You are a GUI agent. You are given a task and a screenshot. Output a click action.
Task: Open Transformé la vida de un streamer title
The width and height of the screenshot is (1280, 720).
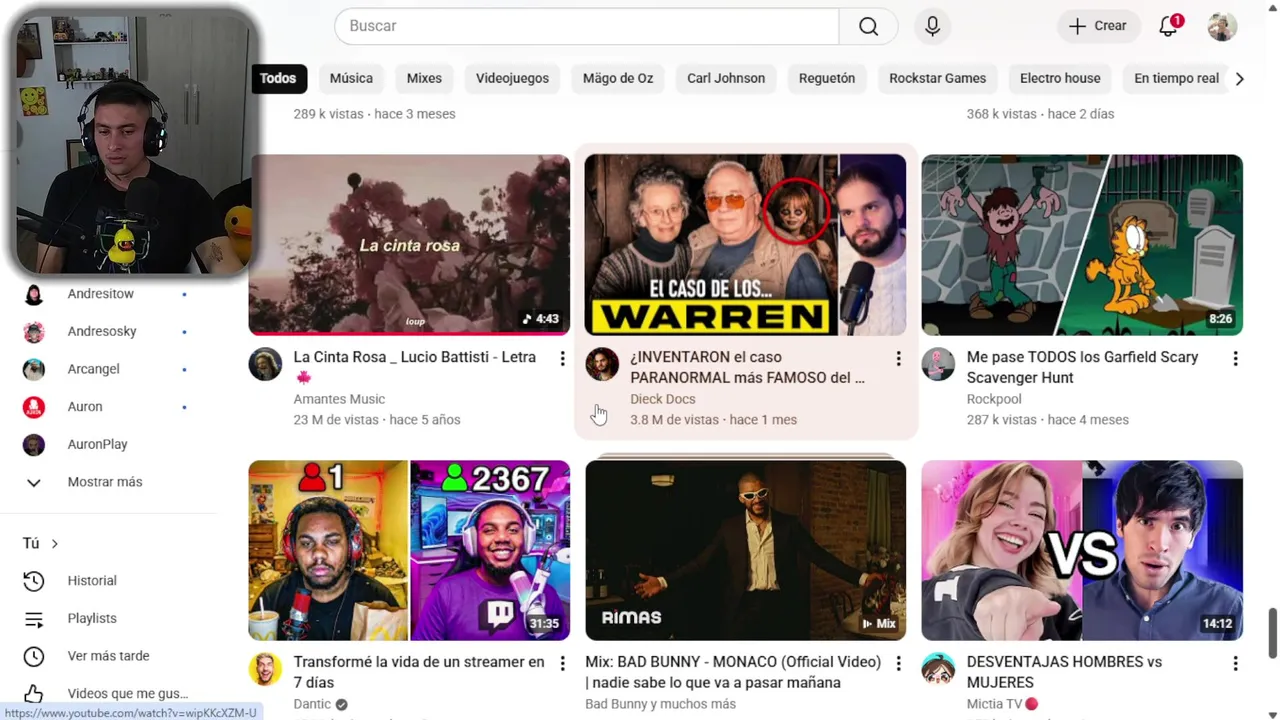click(419, 672)
